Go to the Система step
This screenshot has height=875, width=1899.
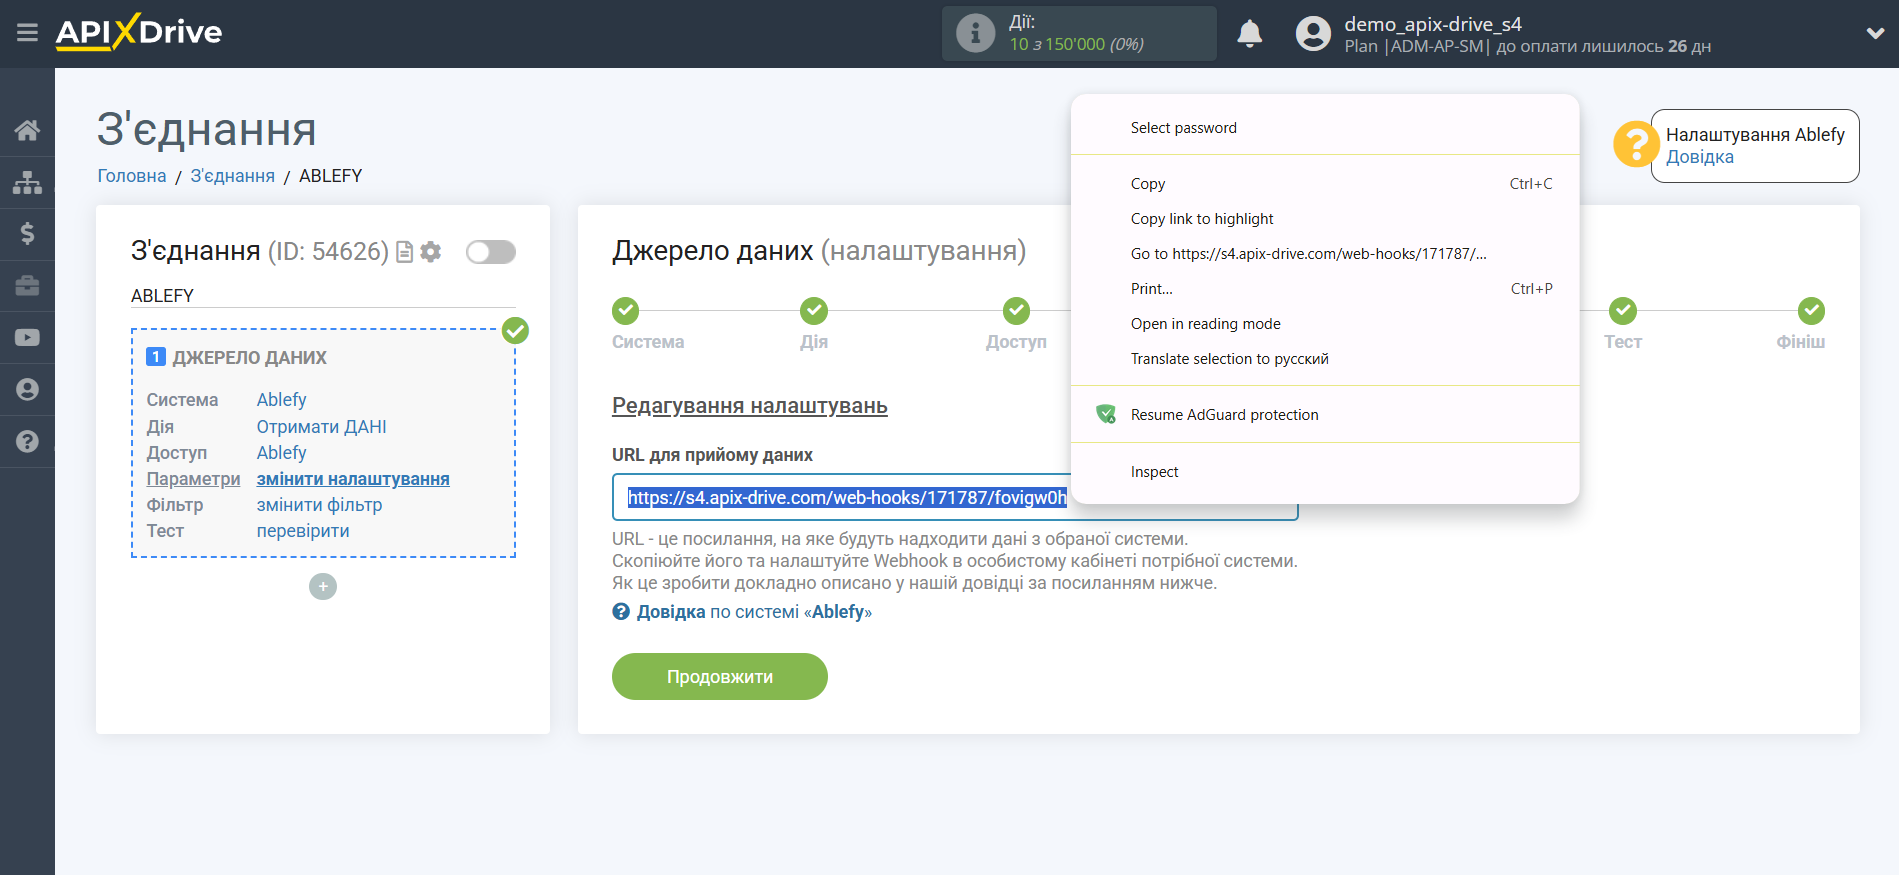pos(626,311)
